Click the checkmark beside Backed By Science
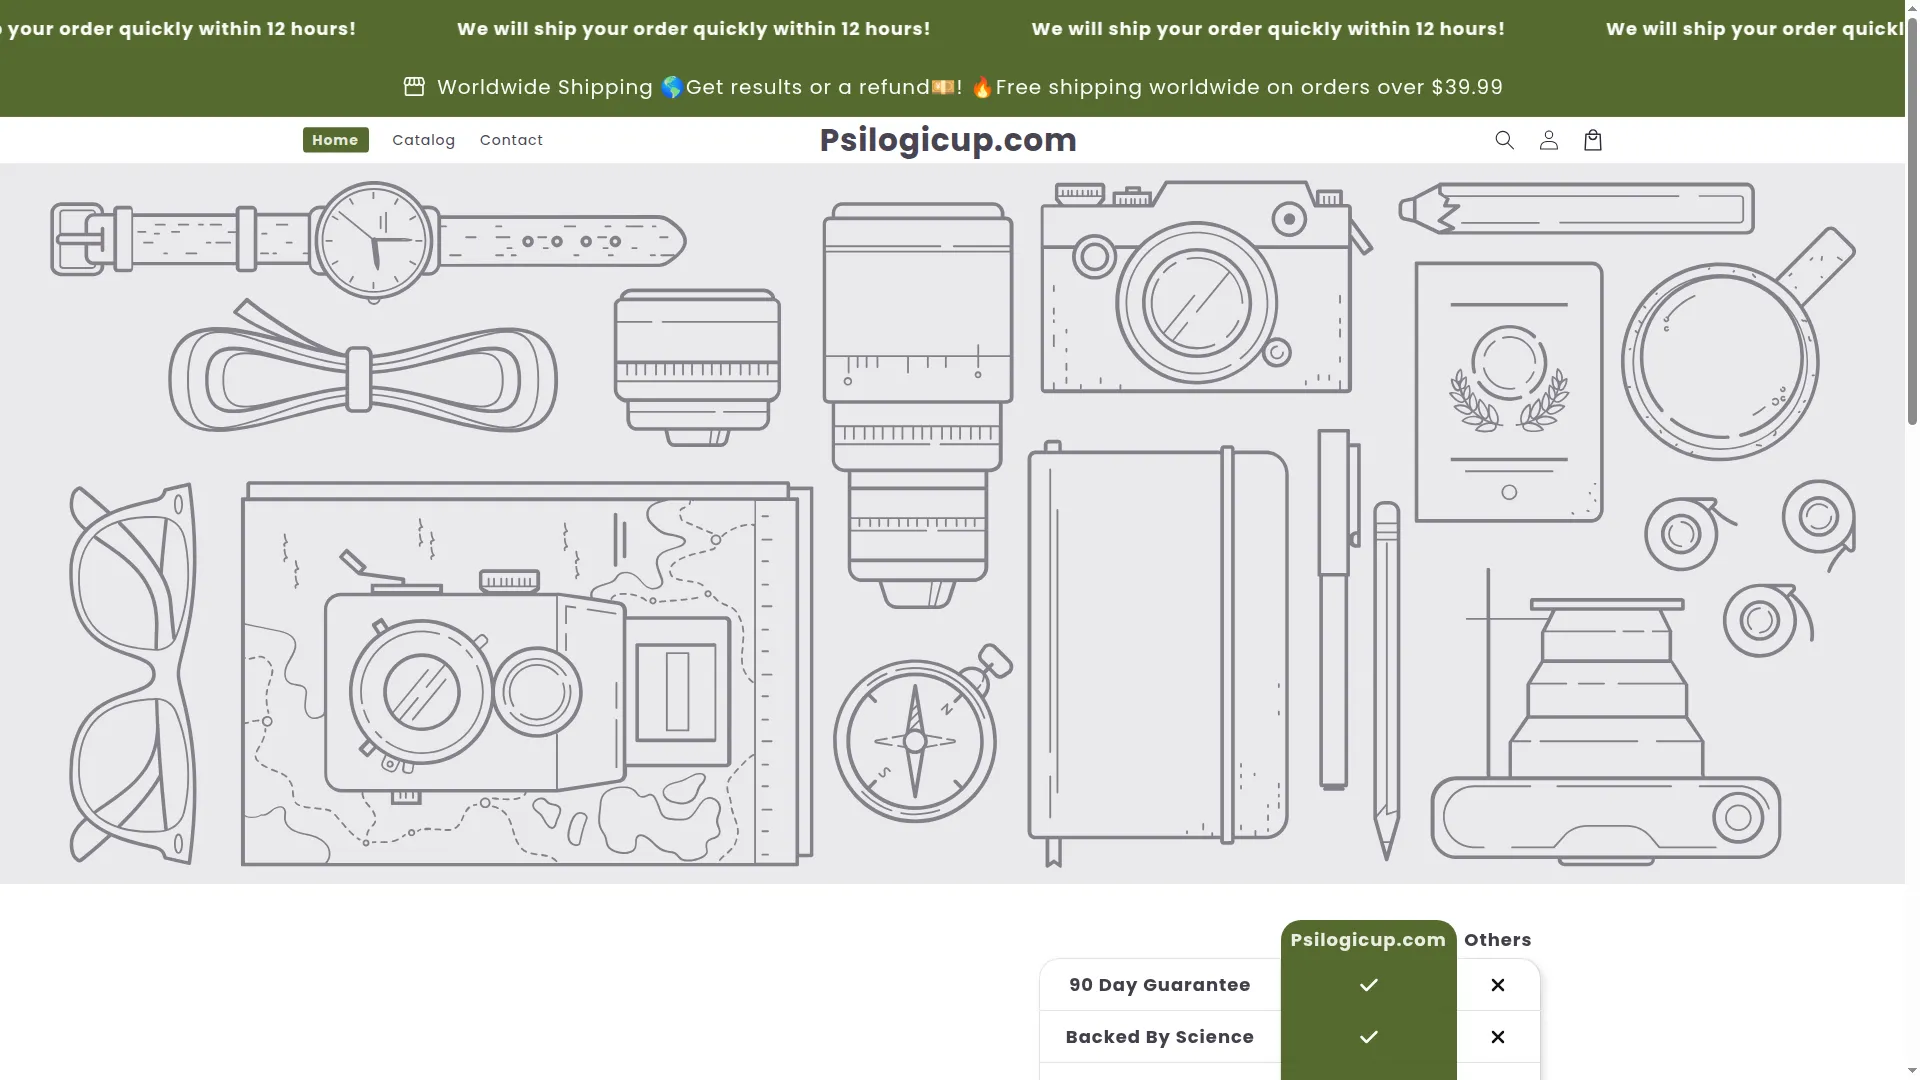This screenshot has height=1080, width=1920. 1369,1037
